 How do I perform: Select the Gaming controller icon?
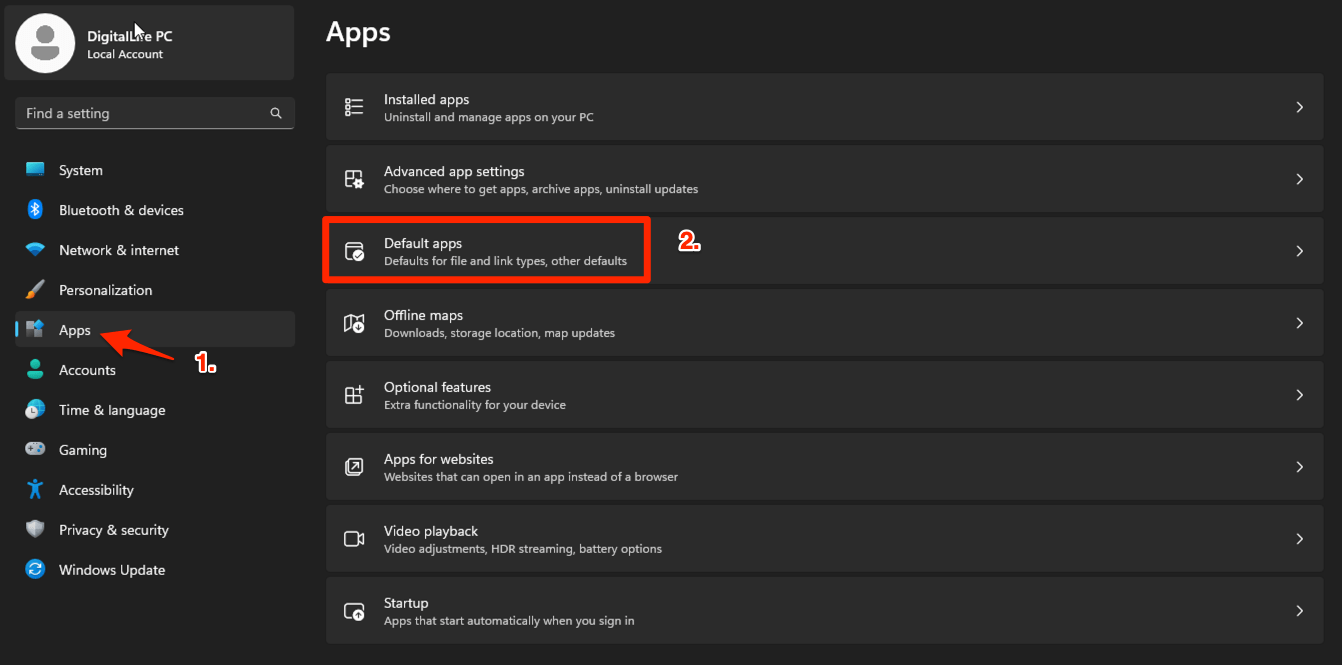38,450
